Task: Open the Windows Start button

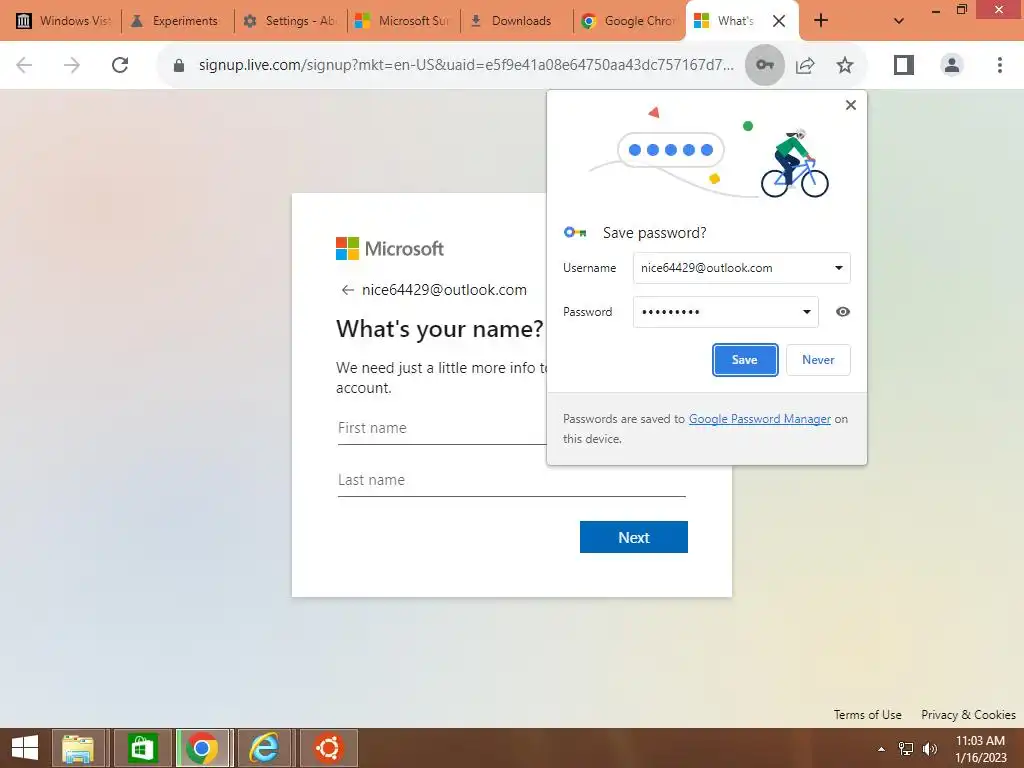Action: tap(25, 748)
